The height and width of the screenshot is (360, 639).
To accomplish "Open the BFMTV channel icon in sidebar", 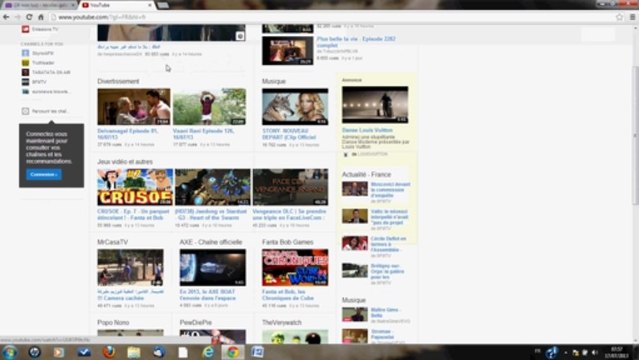I will click(x=25, y=82).
